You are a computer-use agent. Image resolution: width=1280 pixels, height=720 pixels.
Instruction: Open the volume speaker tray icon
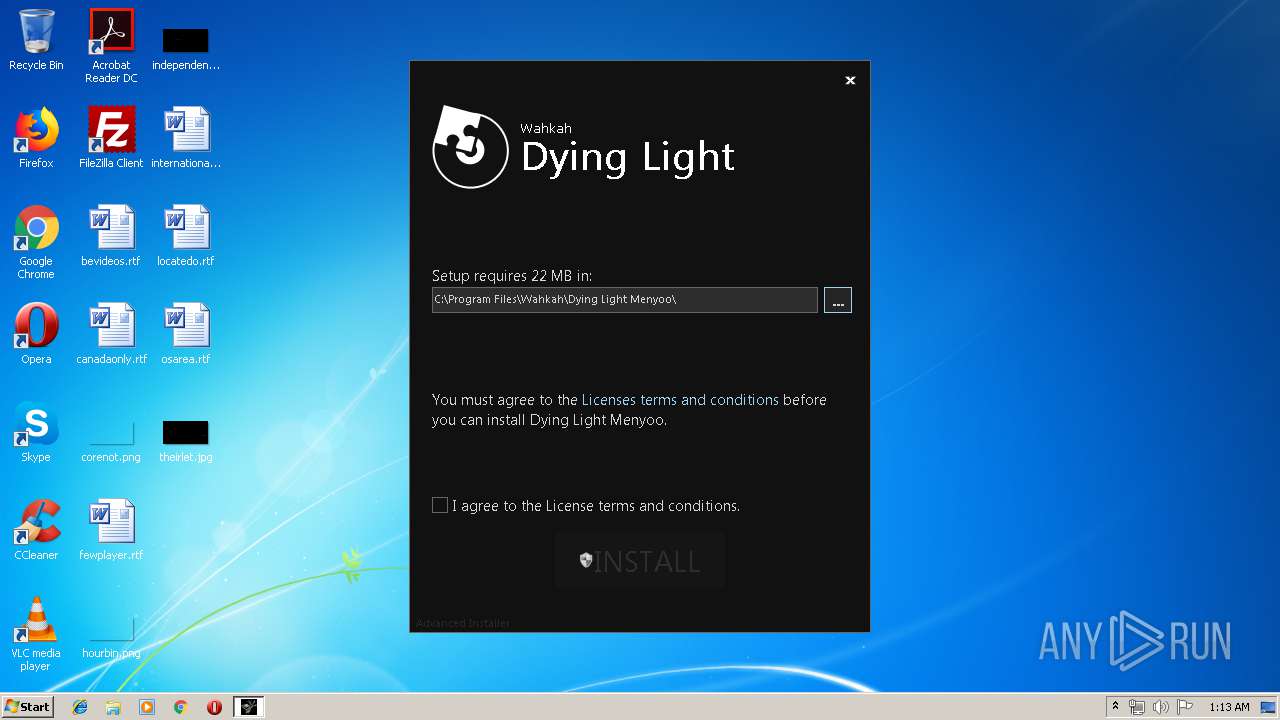[x=1161, y=707]
